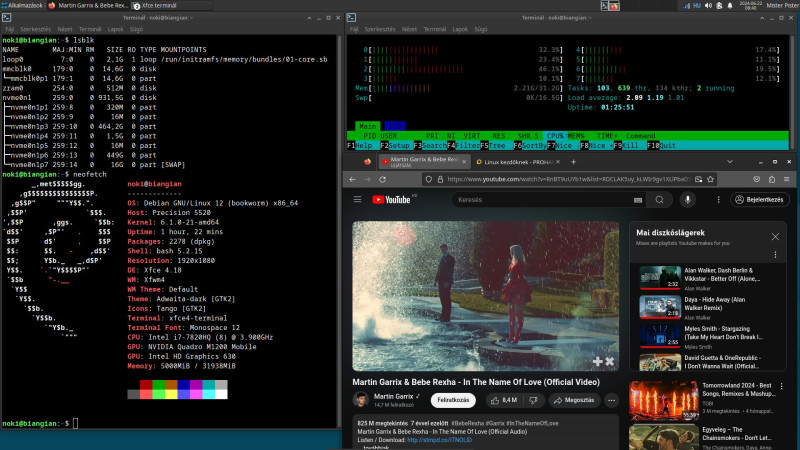Click the YouTube URL address field
800x450 pixels.
[x=569, y=180]
